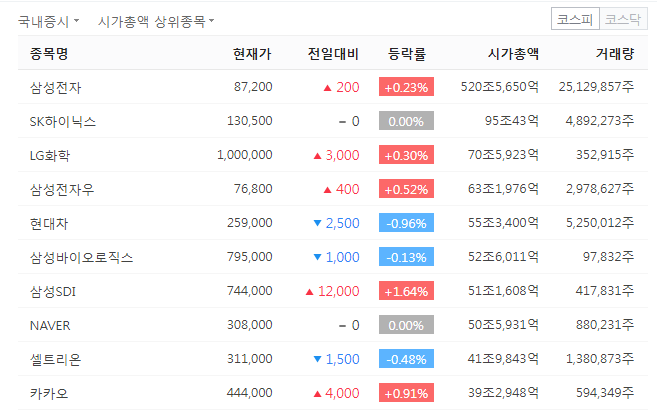Viewport: 657px width, 415px height.
Task: Click the volume 1,380,873주
Action: click(600, 358)
